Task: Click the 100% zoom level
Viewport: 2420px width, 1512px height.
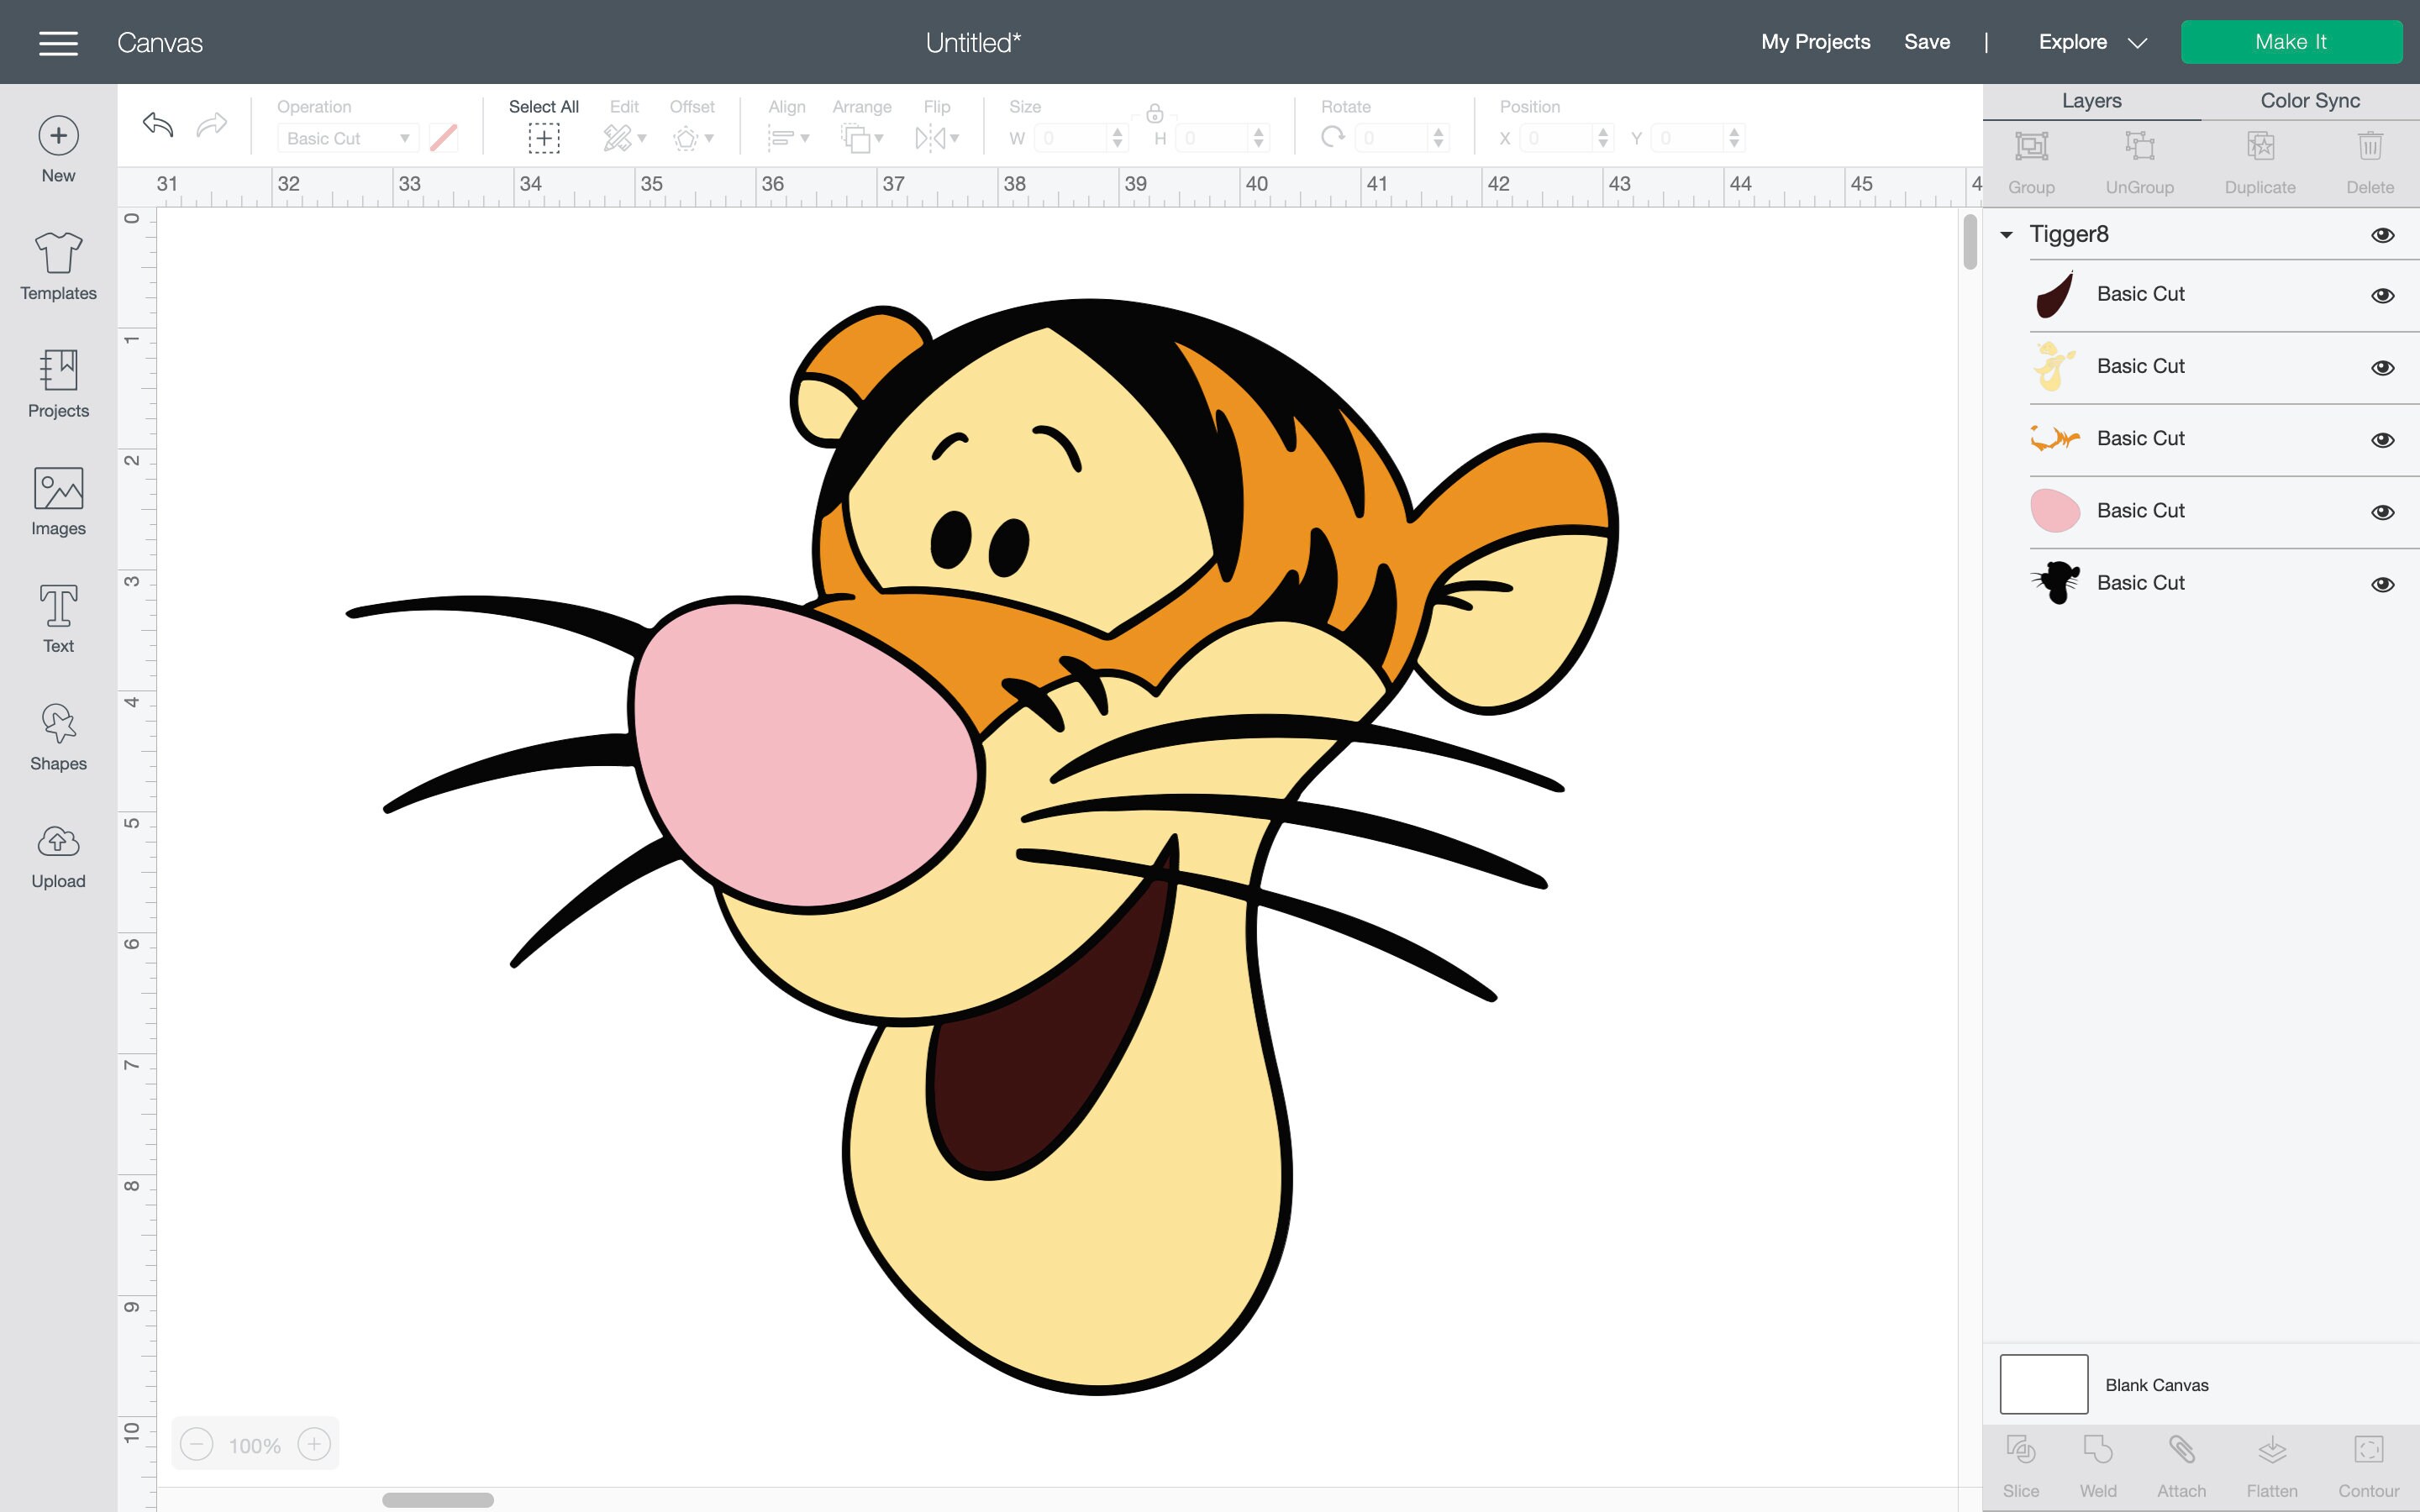Action: (254, 1446)
